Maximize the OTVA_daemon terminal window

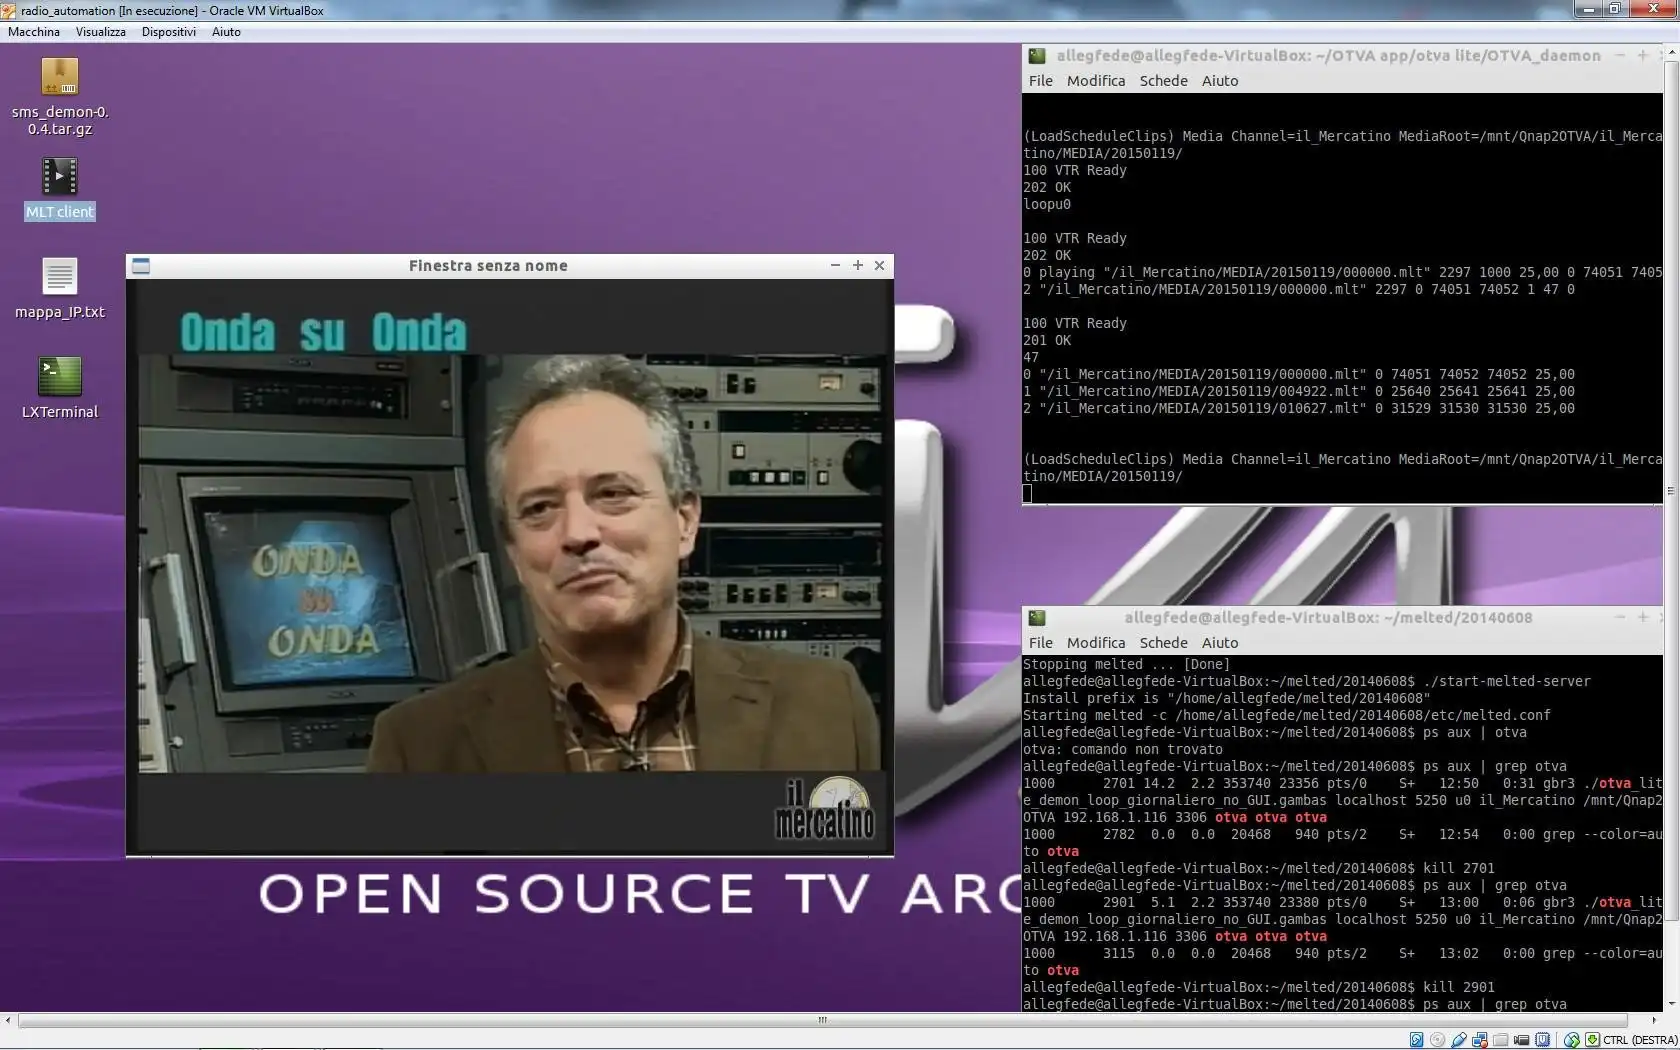pyautogui.click(x=1642, y=56)
